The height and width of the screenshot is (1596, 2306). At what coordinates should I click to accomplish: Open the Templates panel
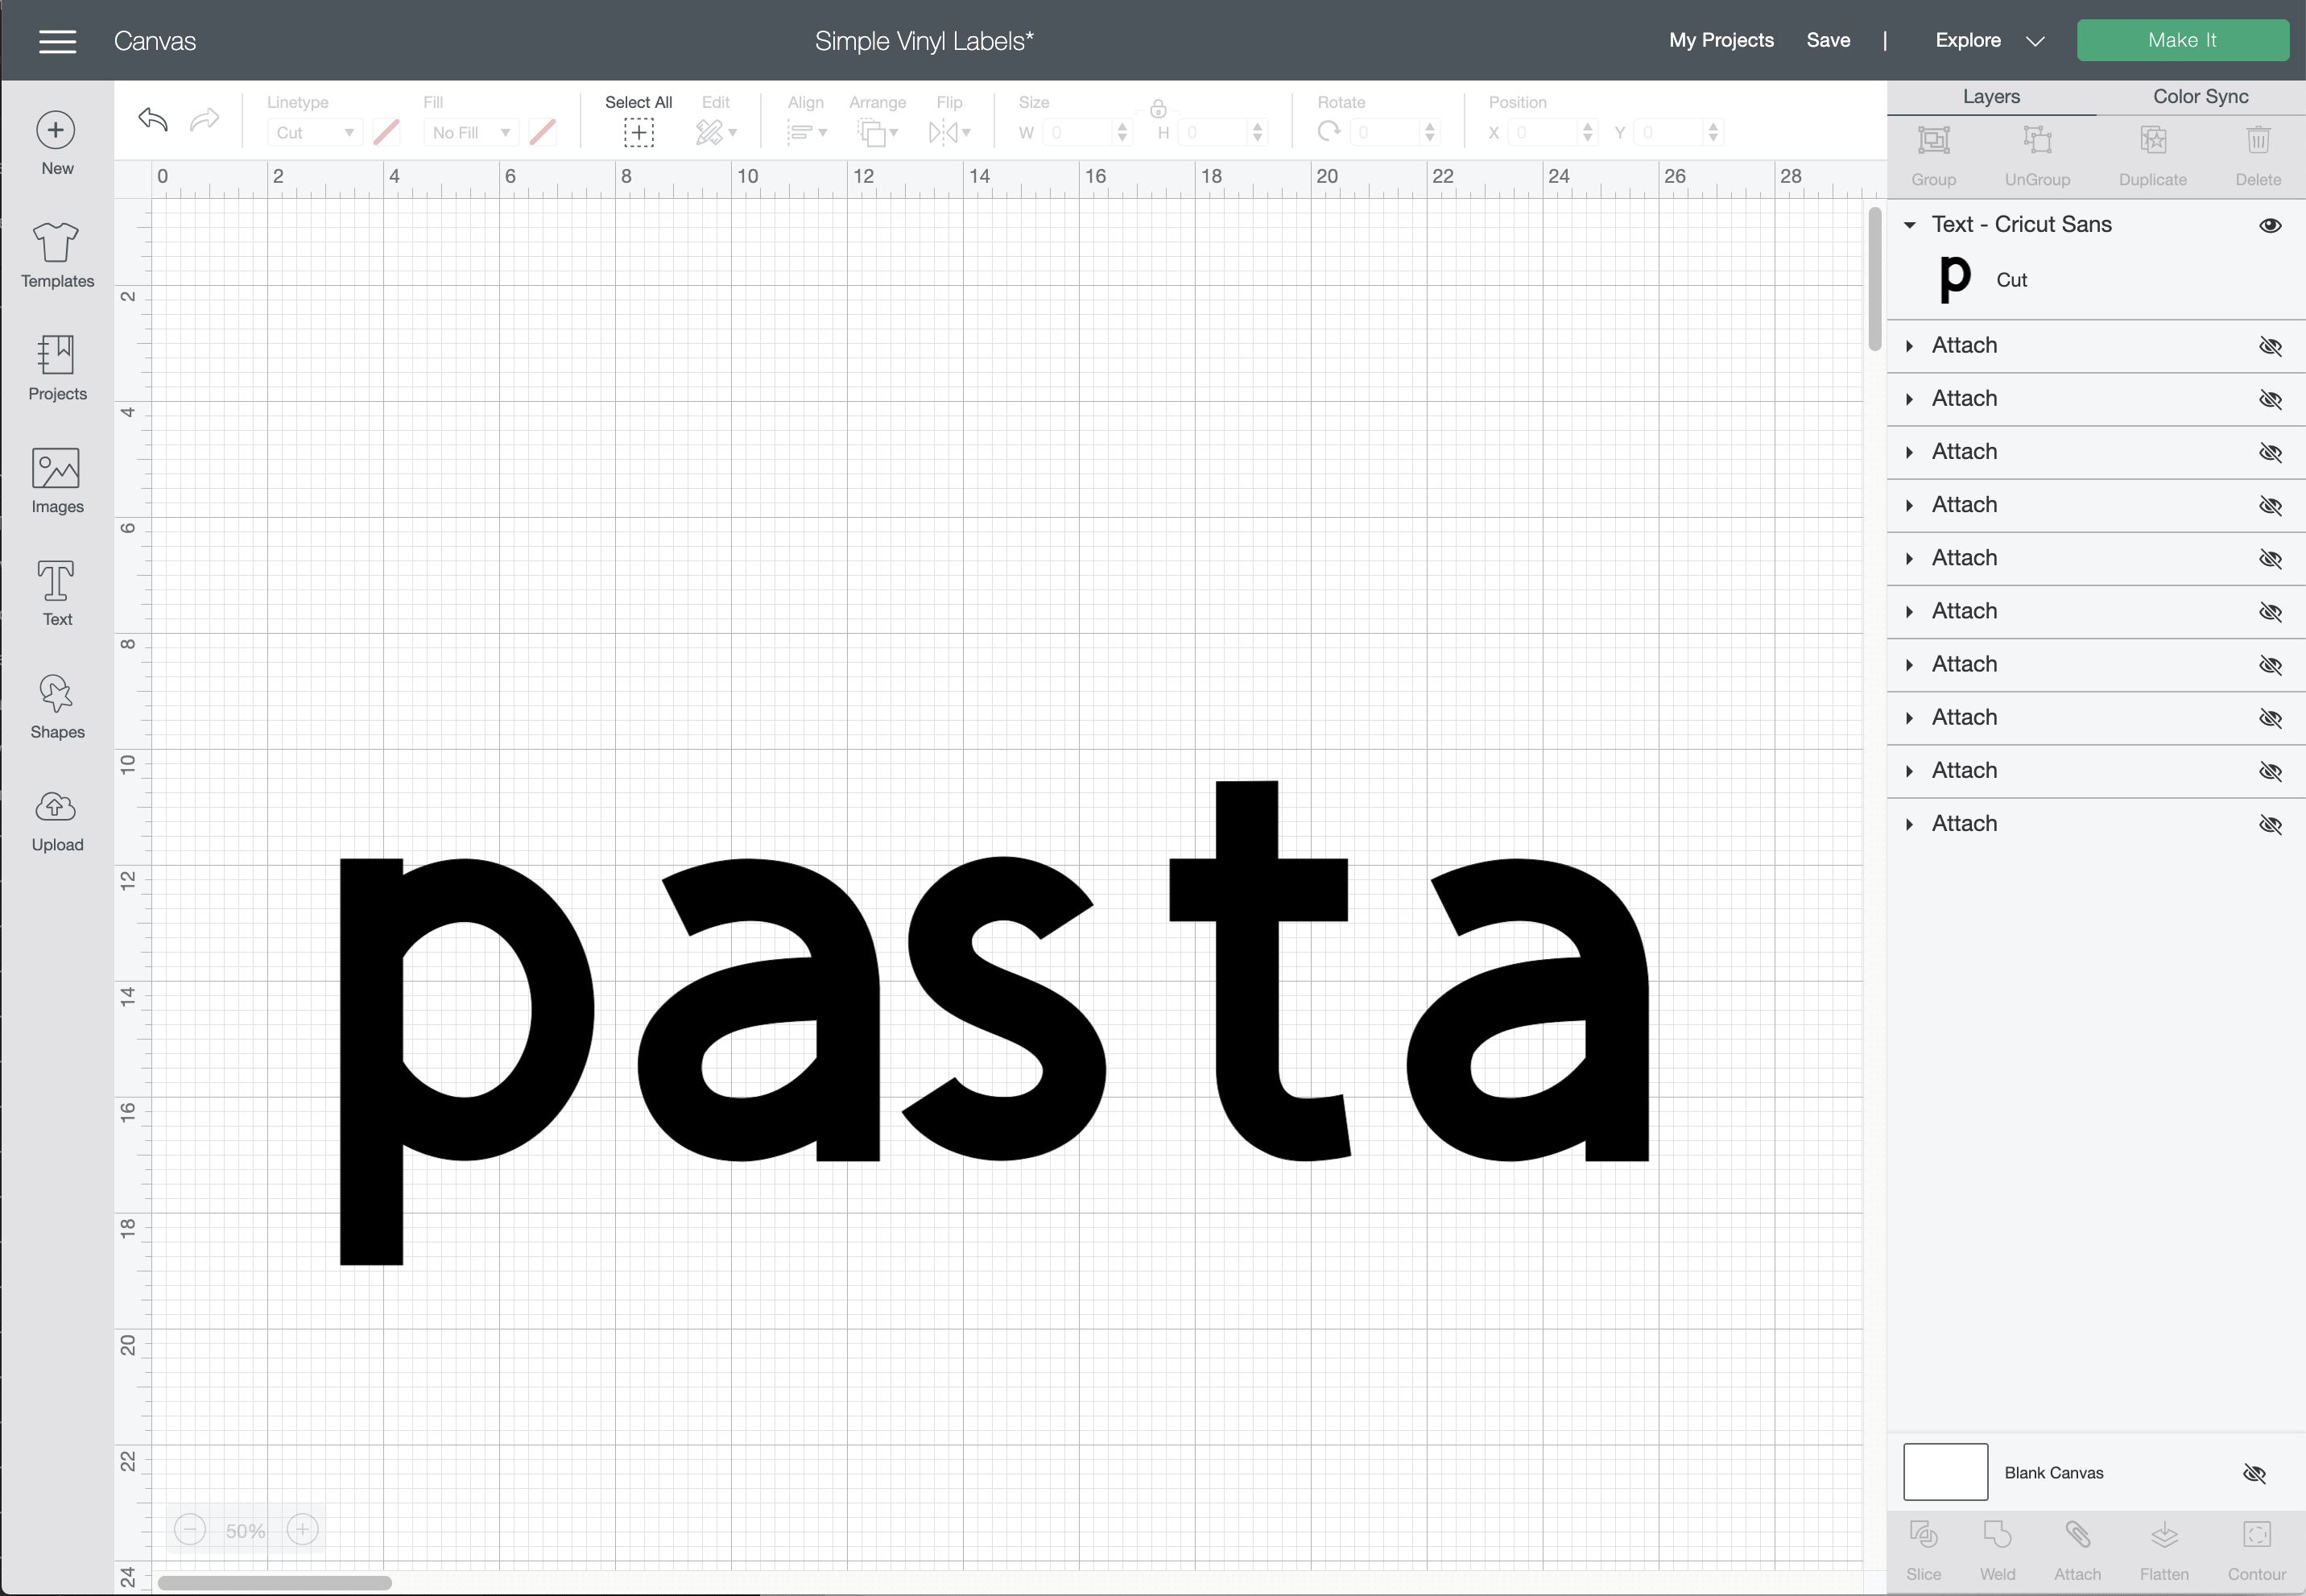[57, 254]
